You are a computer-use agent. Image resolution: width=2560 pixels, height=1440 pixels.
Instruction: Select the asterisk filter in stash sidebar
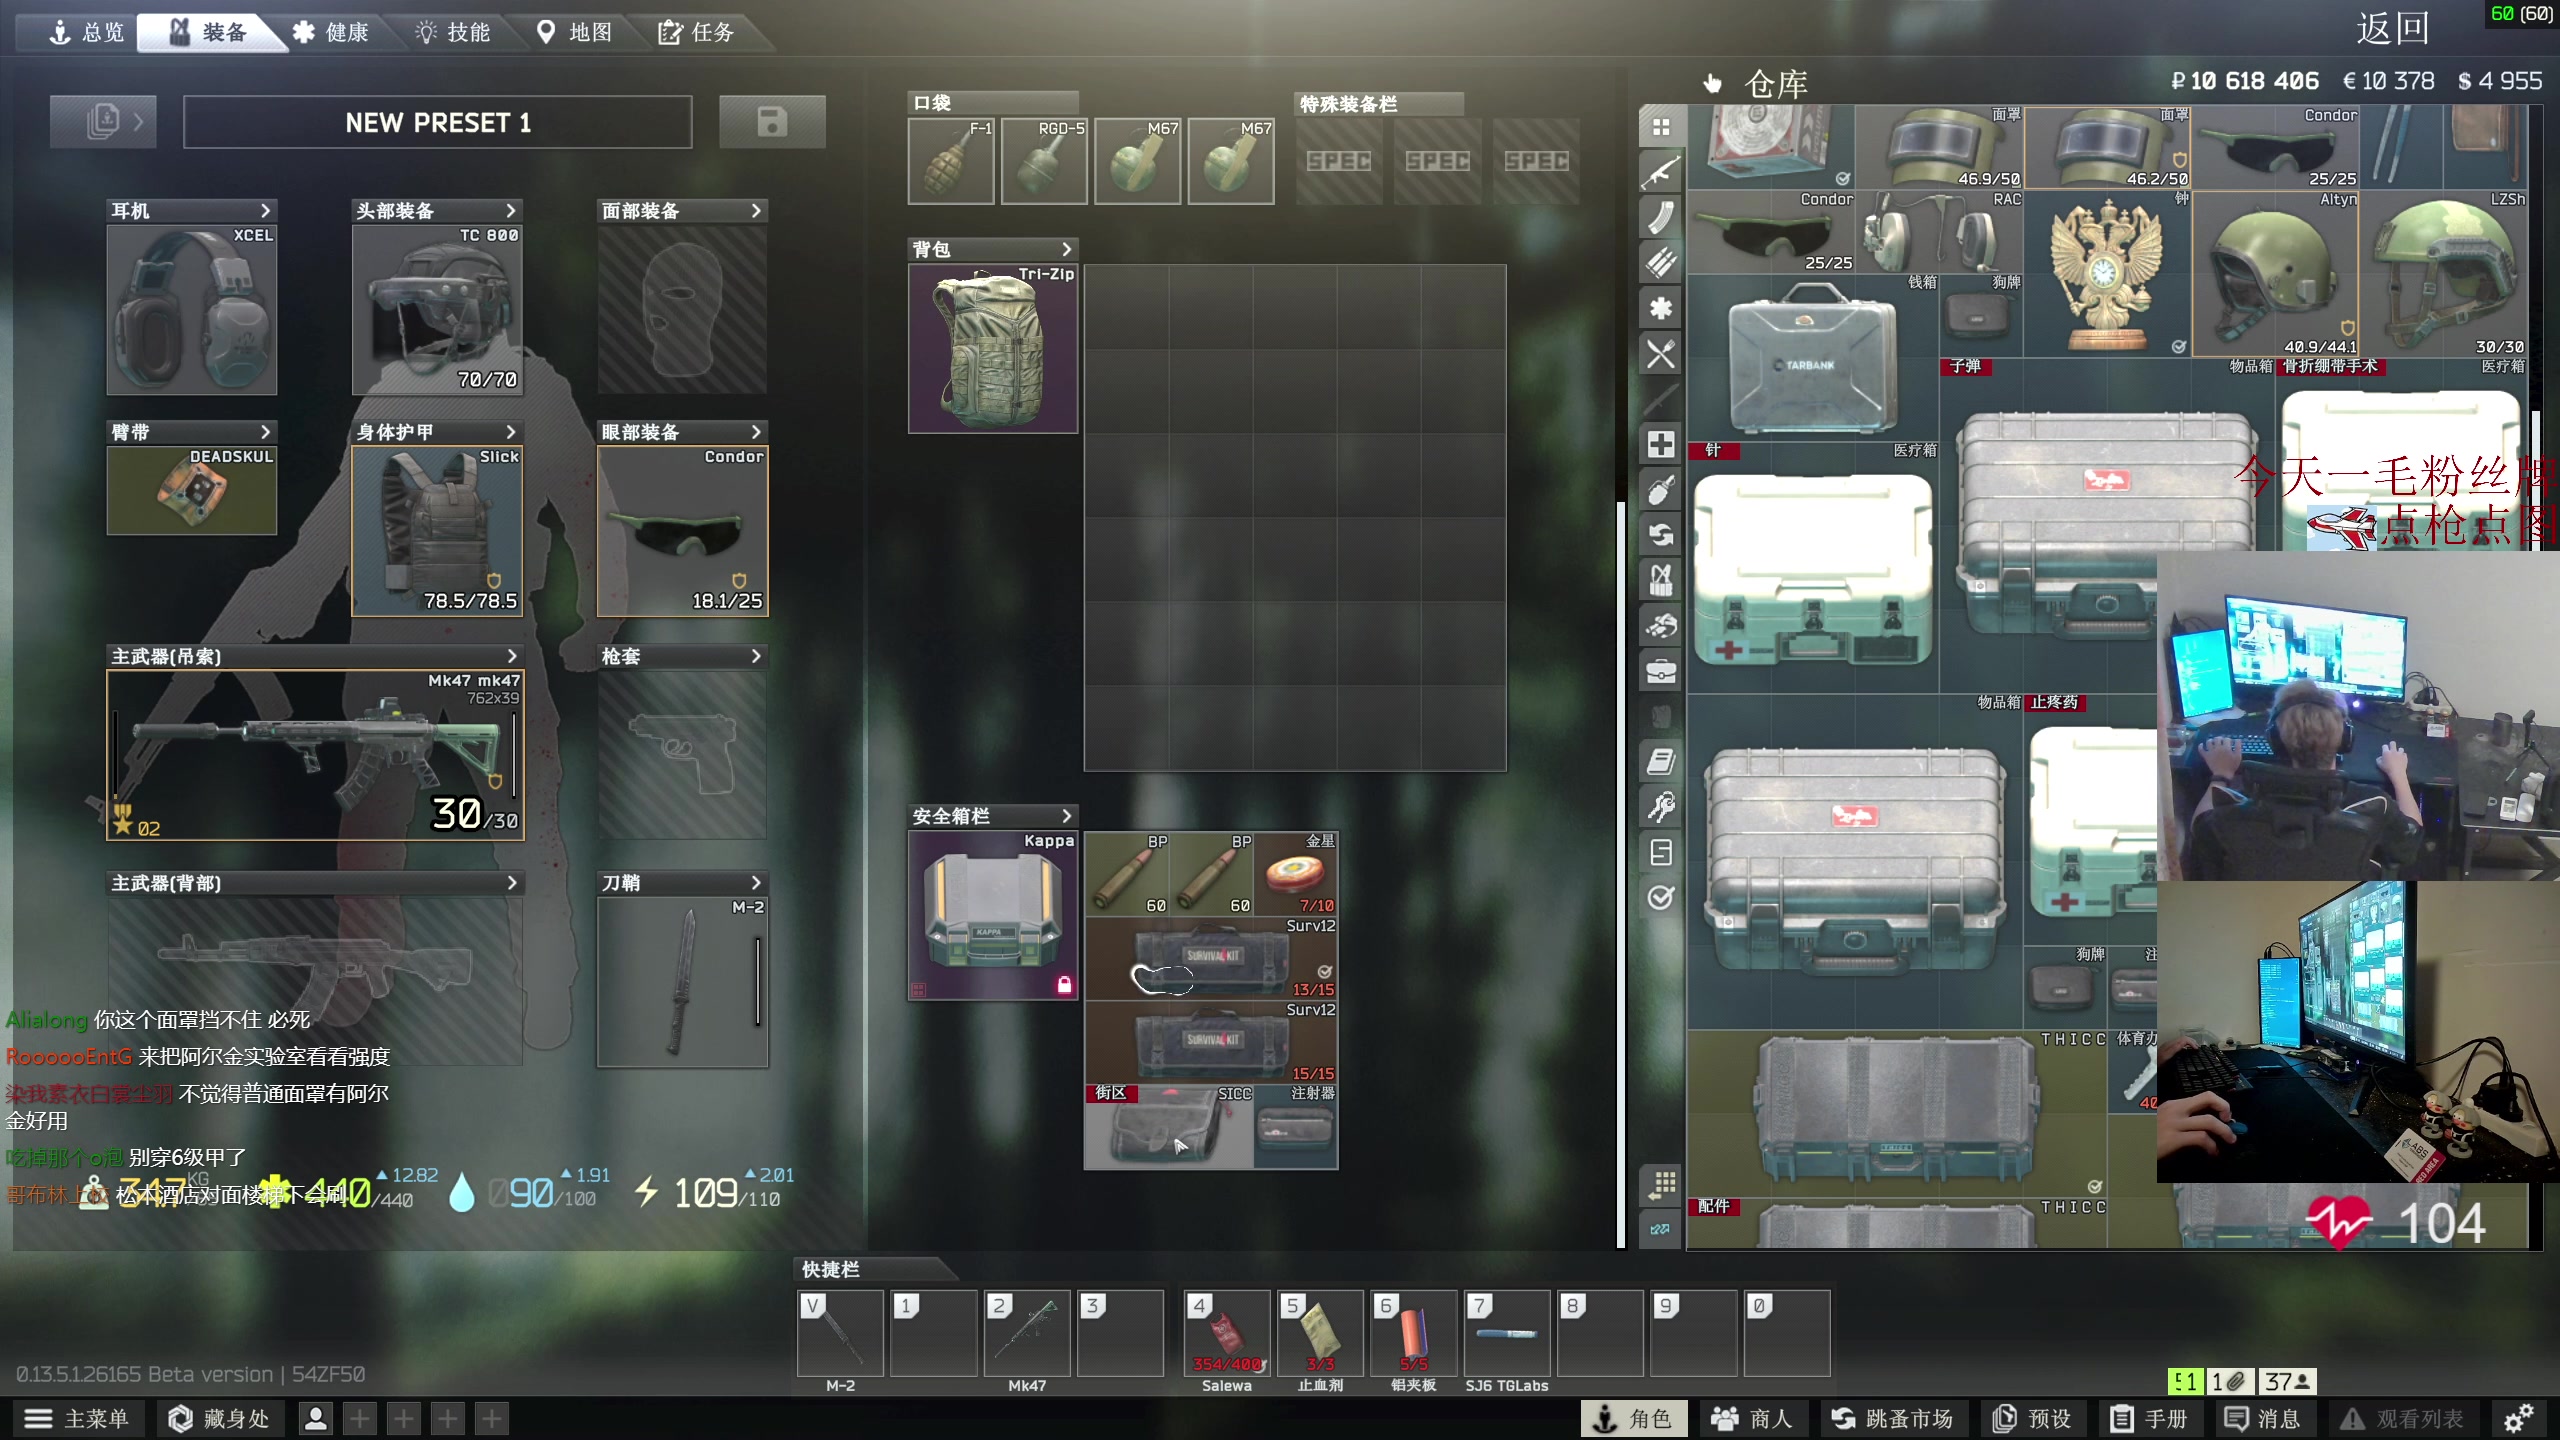(x=1661, y=308)
